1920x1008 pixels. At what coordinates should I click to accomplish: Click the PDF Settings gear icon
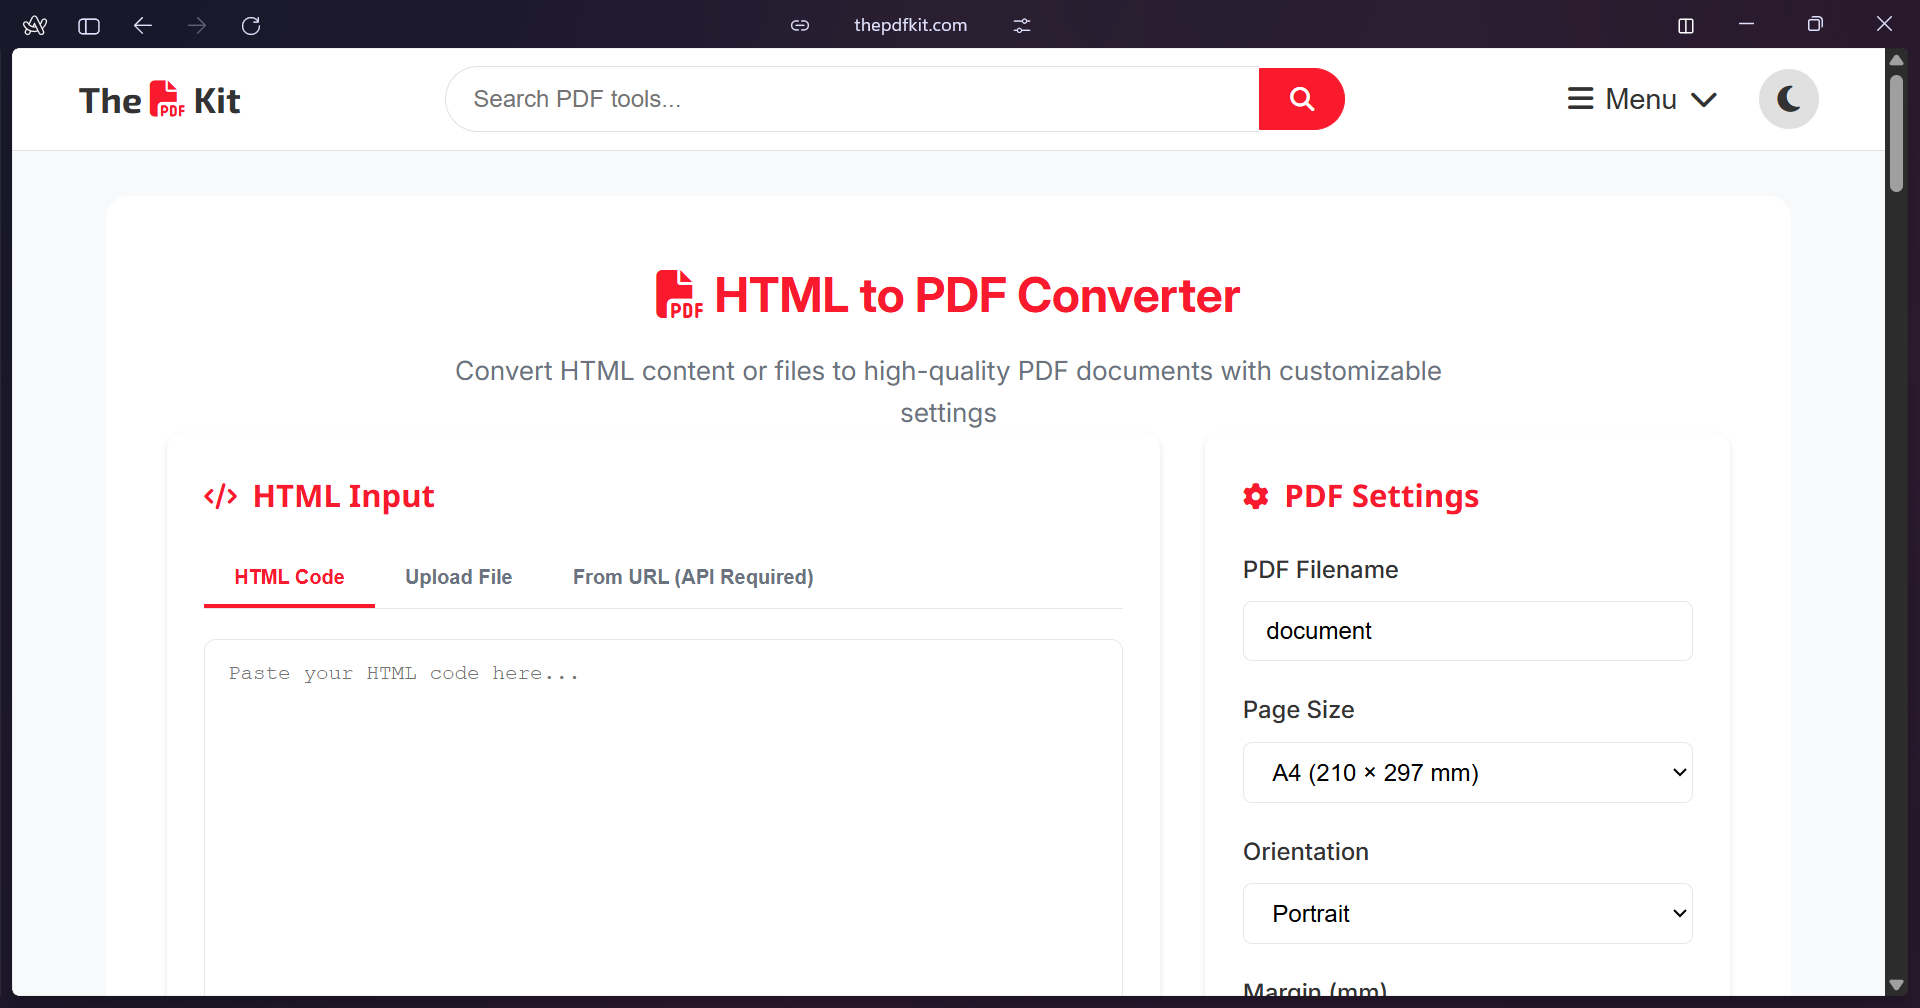click(1256, 496)
